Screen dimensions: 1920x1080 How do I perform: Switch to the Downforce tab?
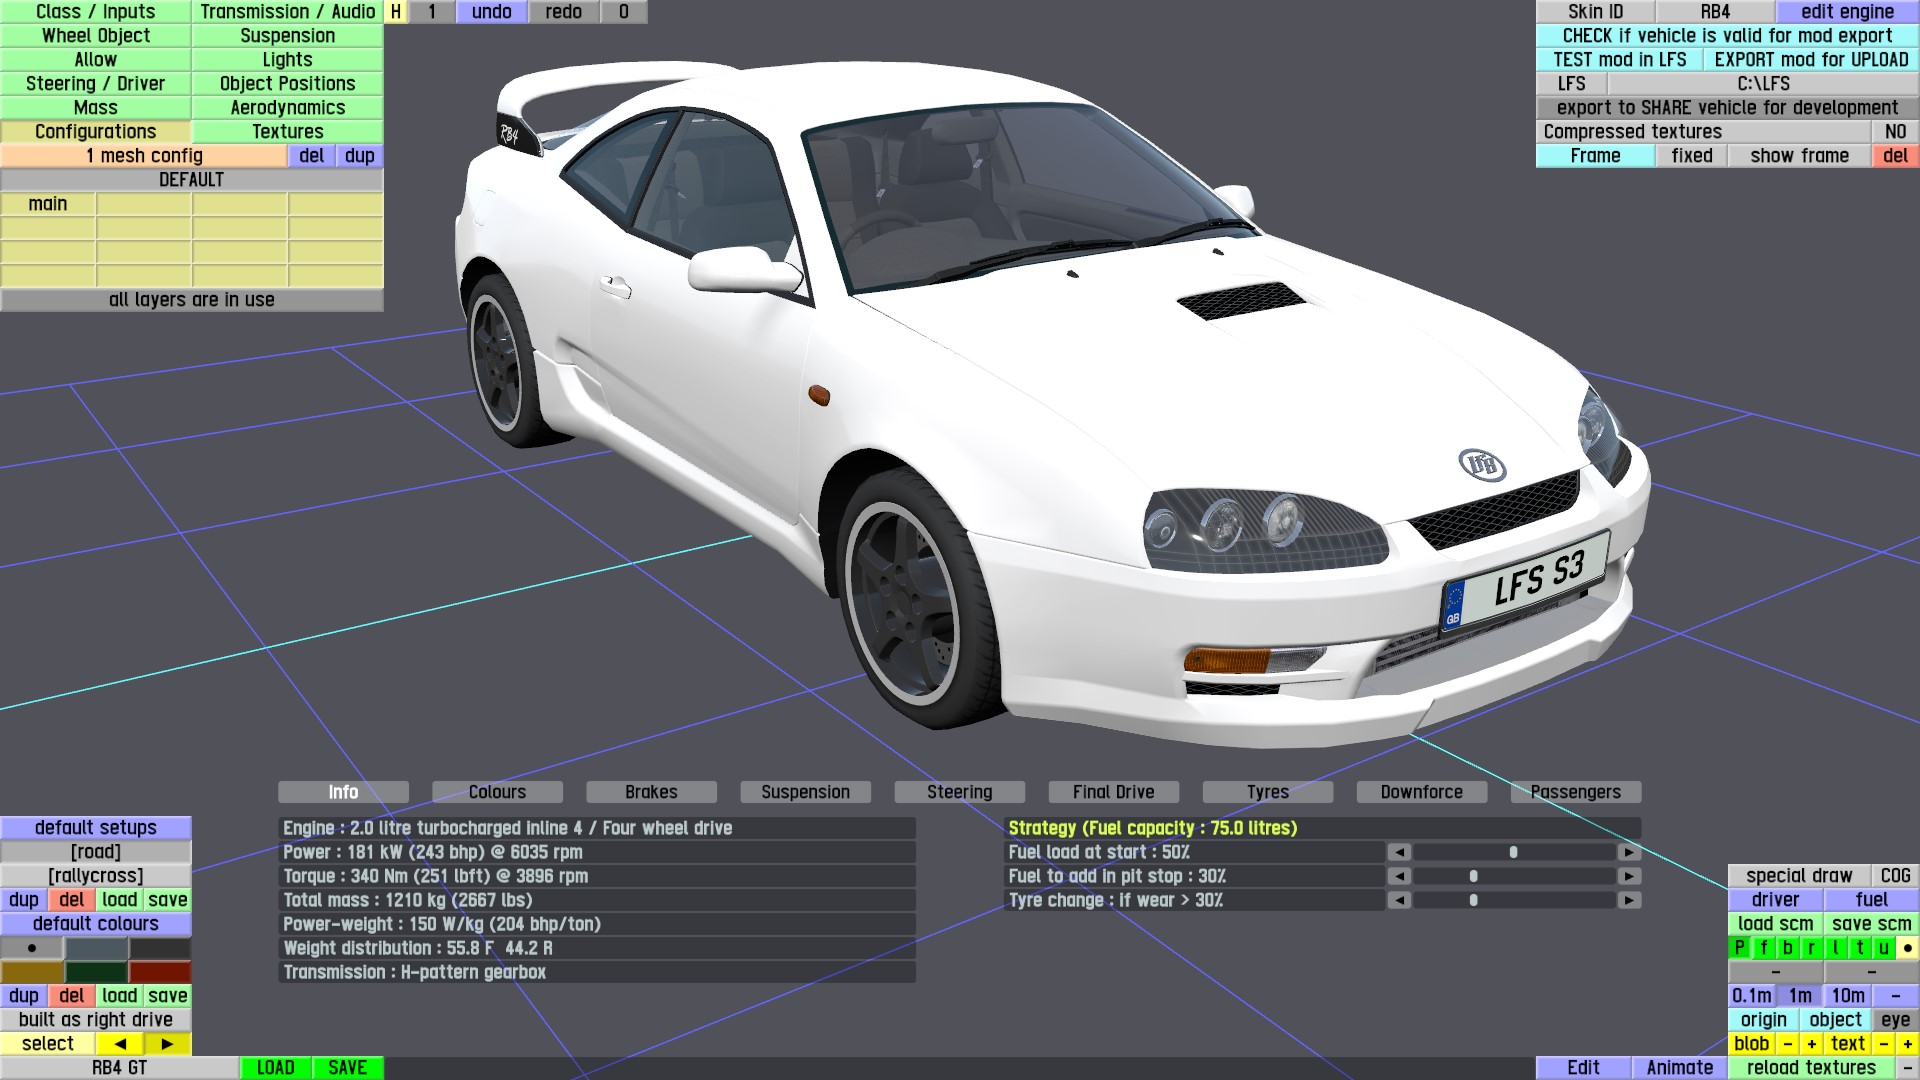point(1421,792)
